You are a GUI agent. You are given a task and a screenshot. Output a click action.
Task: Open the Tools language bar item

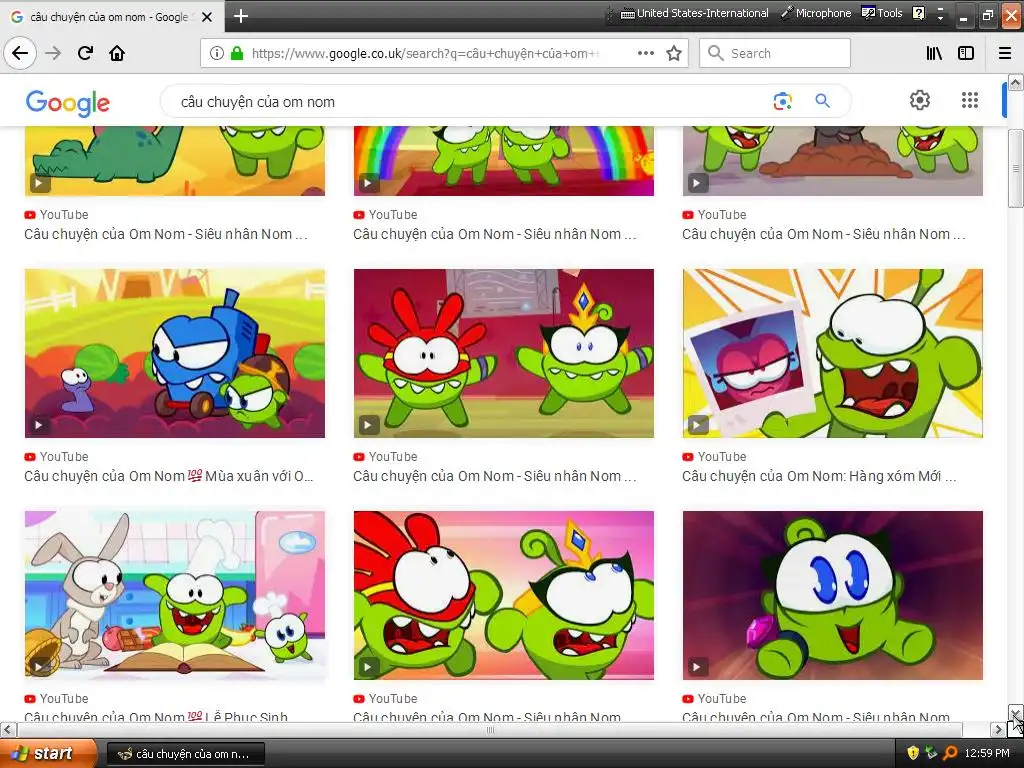882,13
